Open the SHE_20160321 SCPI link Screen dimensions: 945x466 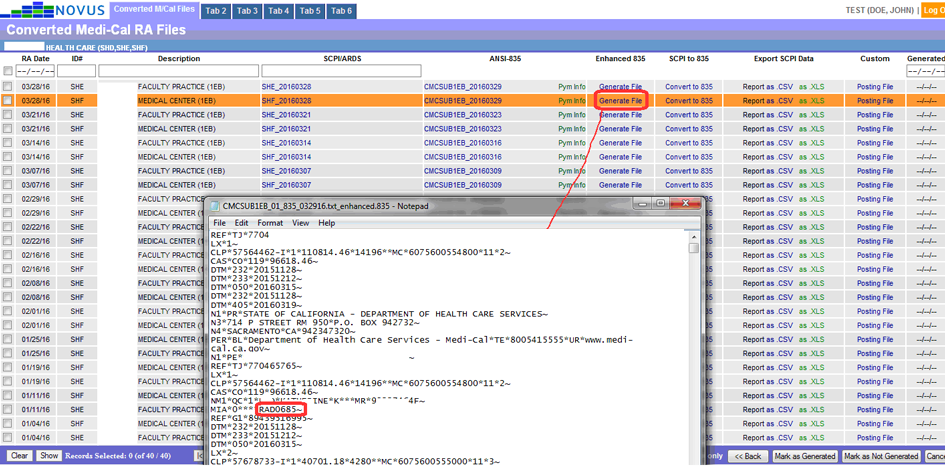pyautogui.click(x=286, y=115)
